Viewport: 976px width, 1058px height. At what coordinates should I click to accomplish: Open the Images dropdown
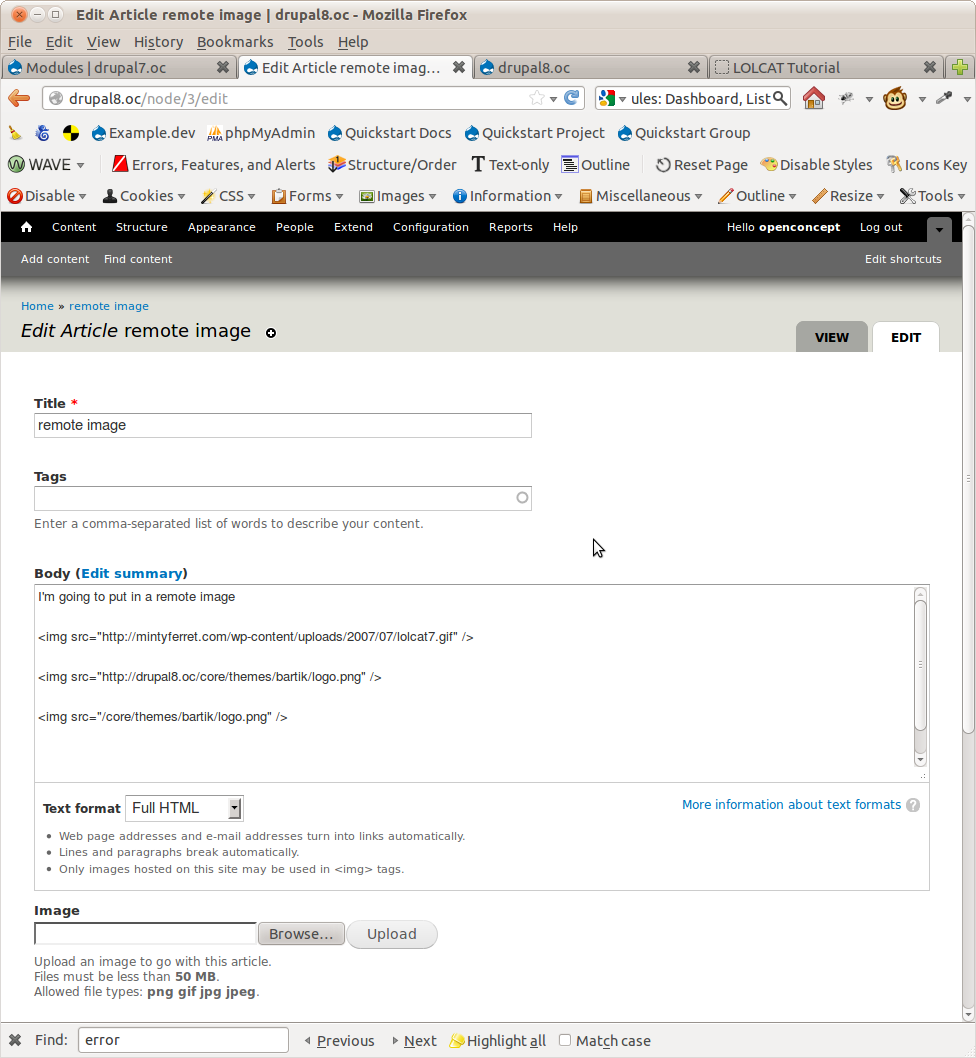coord(398,196)
